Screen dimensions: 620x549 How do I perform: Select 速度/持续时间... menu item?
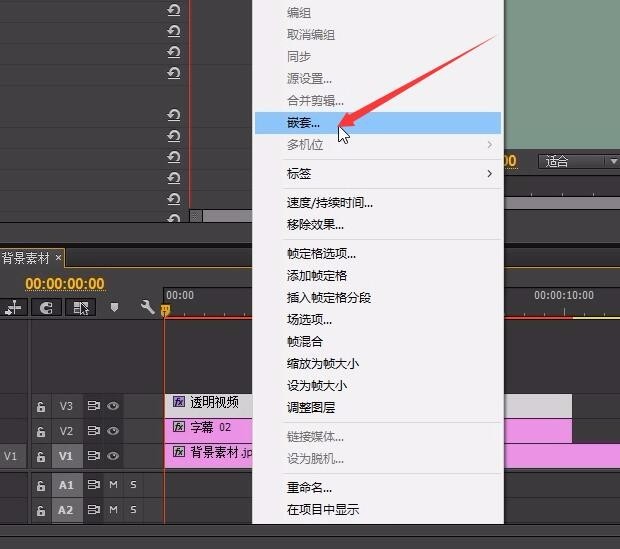[x=378, y=203]
